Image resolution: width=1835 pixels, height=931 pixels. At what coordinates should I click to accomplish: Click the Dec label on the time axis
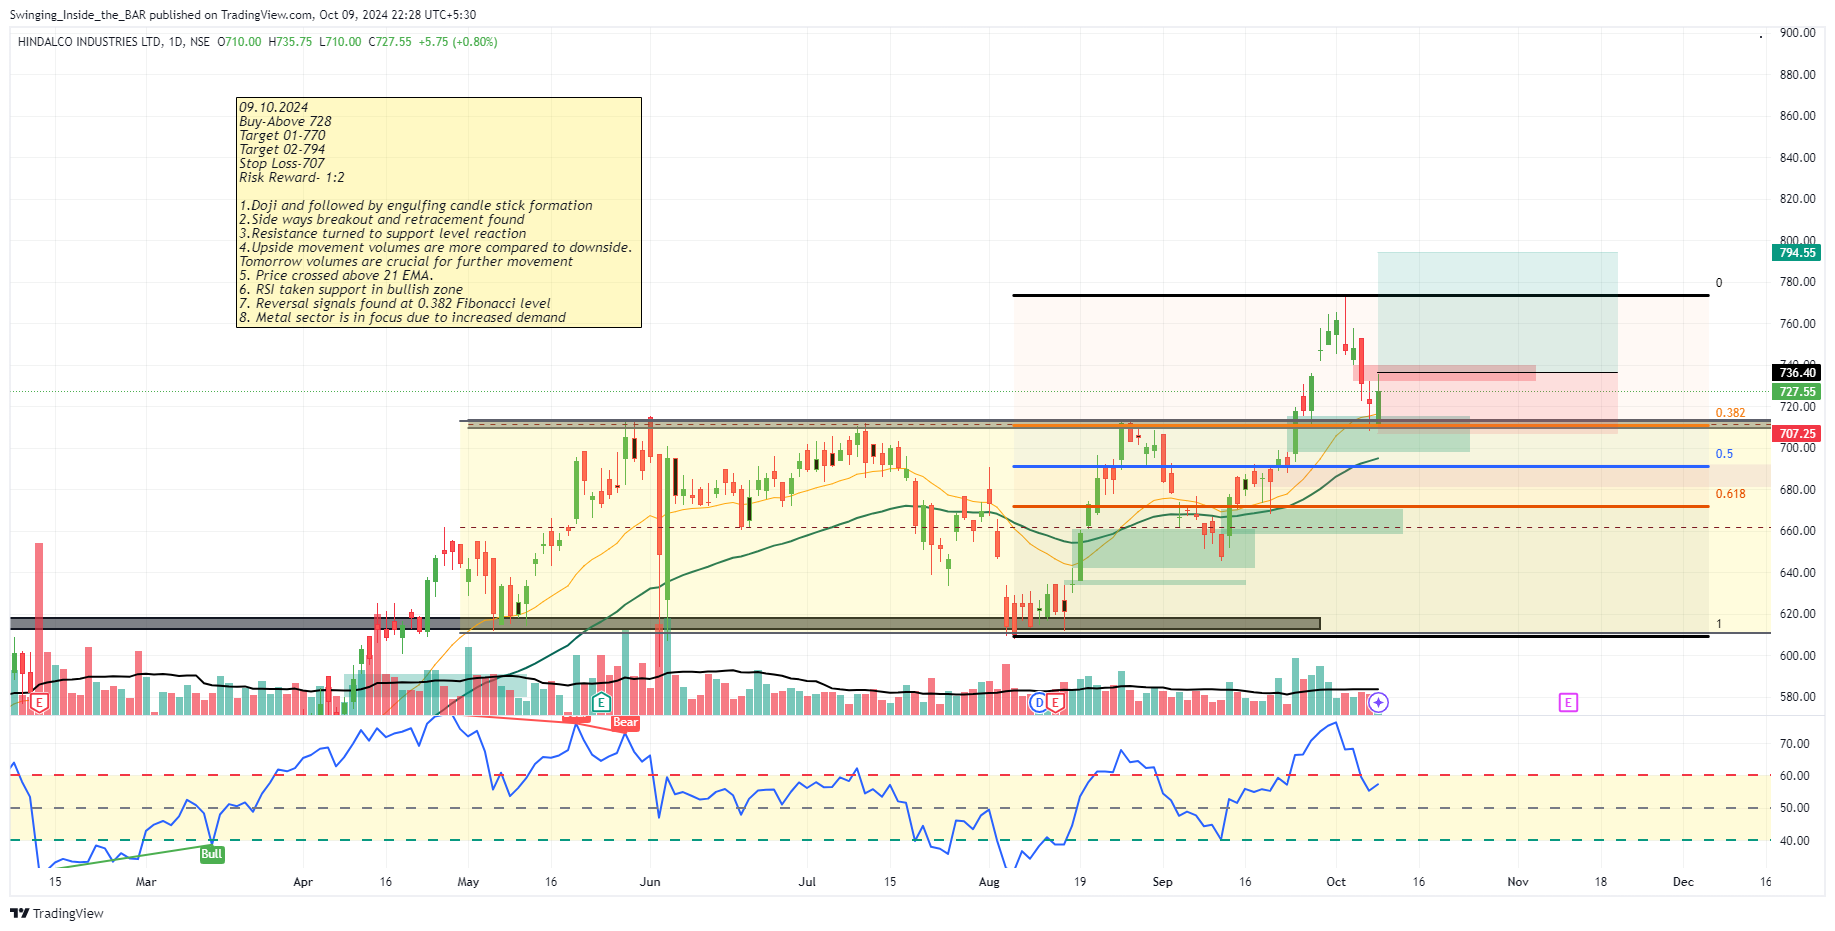click(1684, 882)
